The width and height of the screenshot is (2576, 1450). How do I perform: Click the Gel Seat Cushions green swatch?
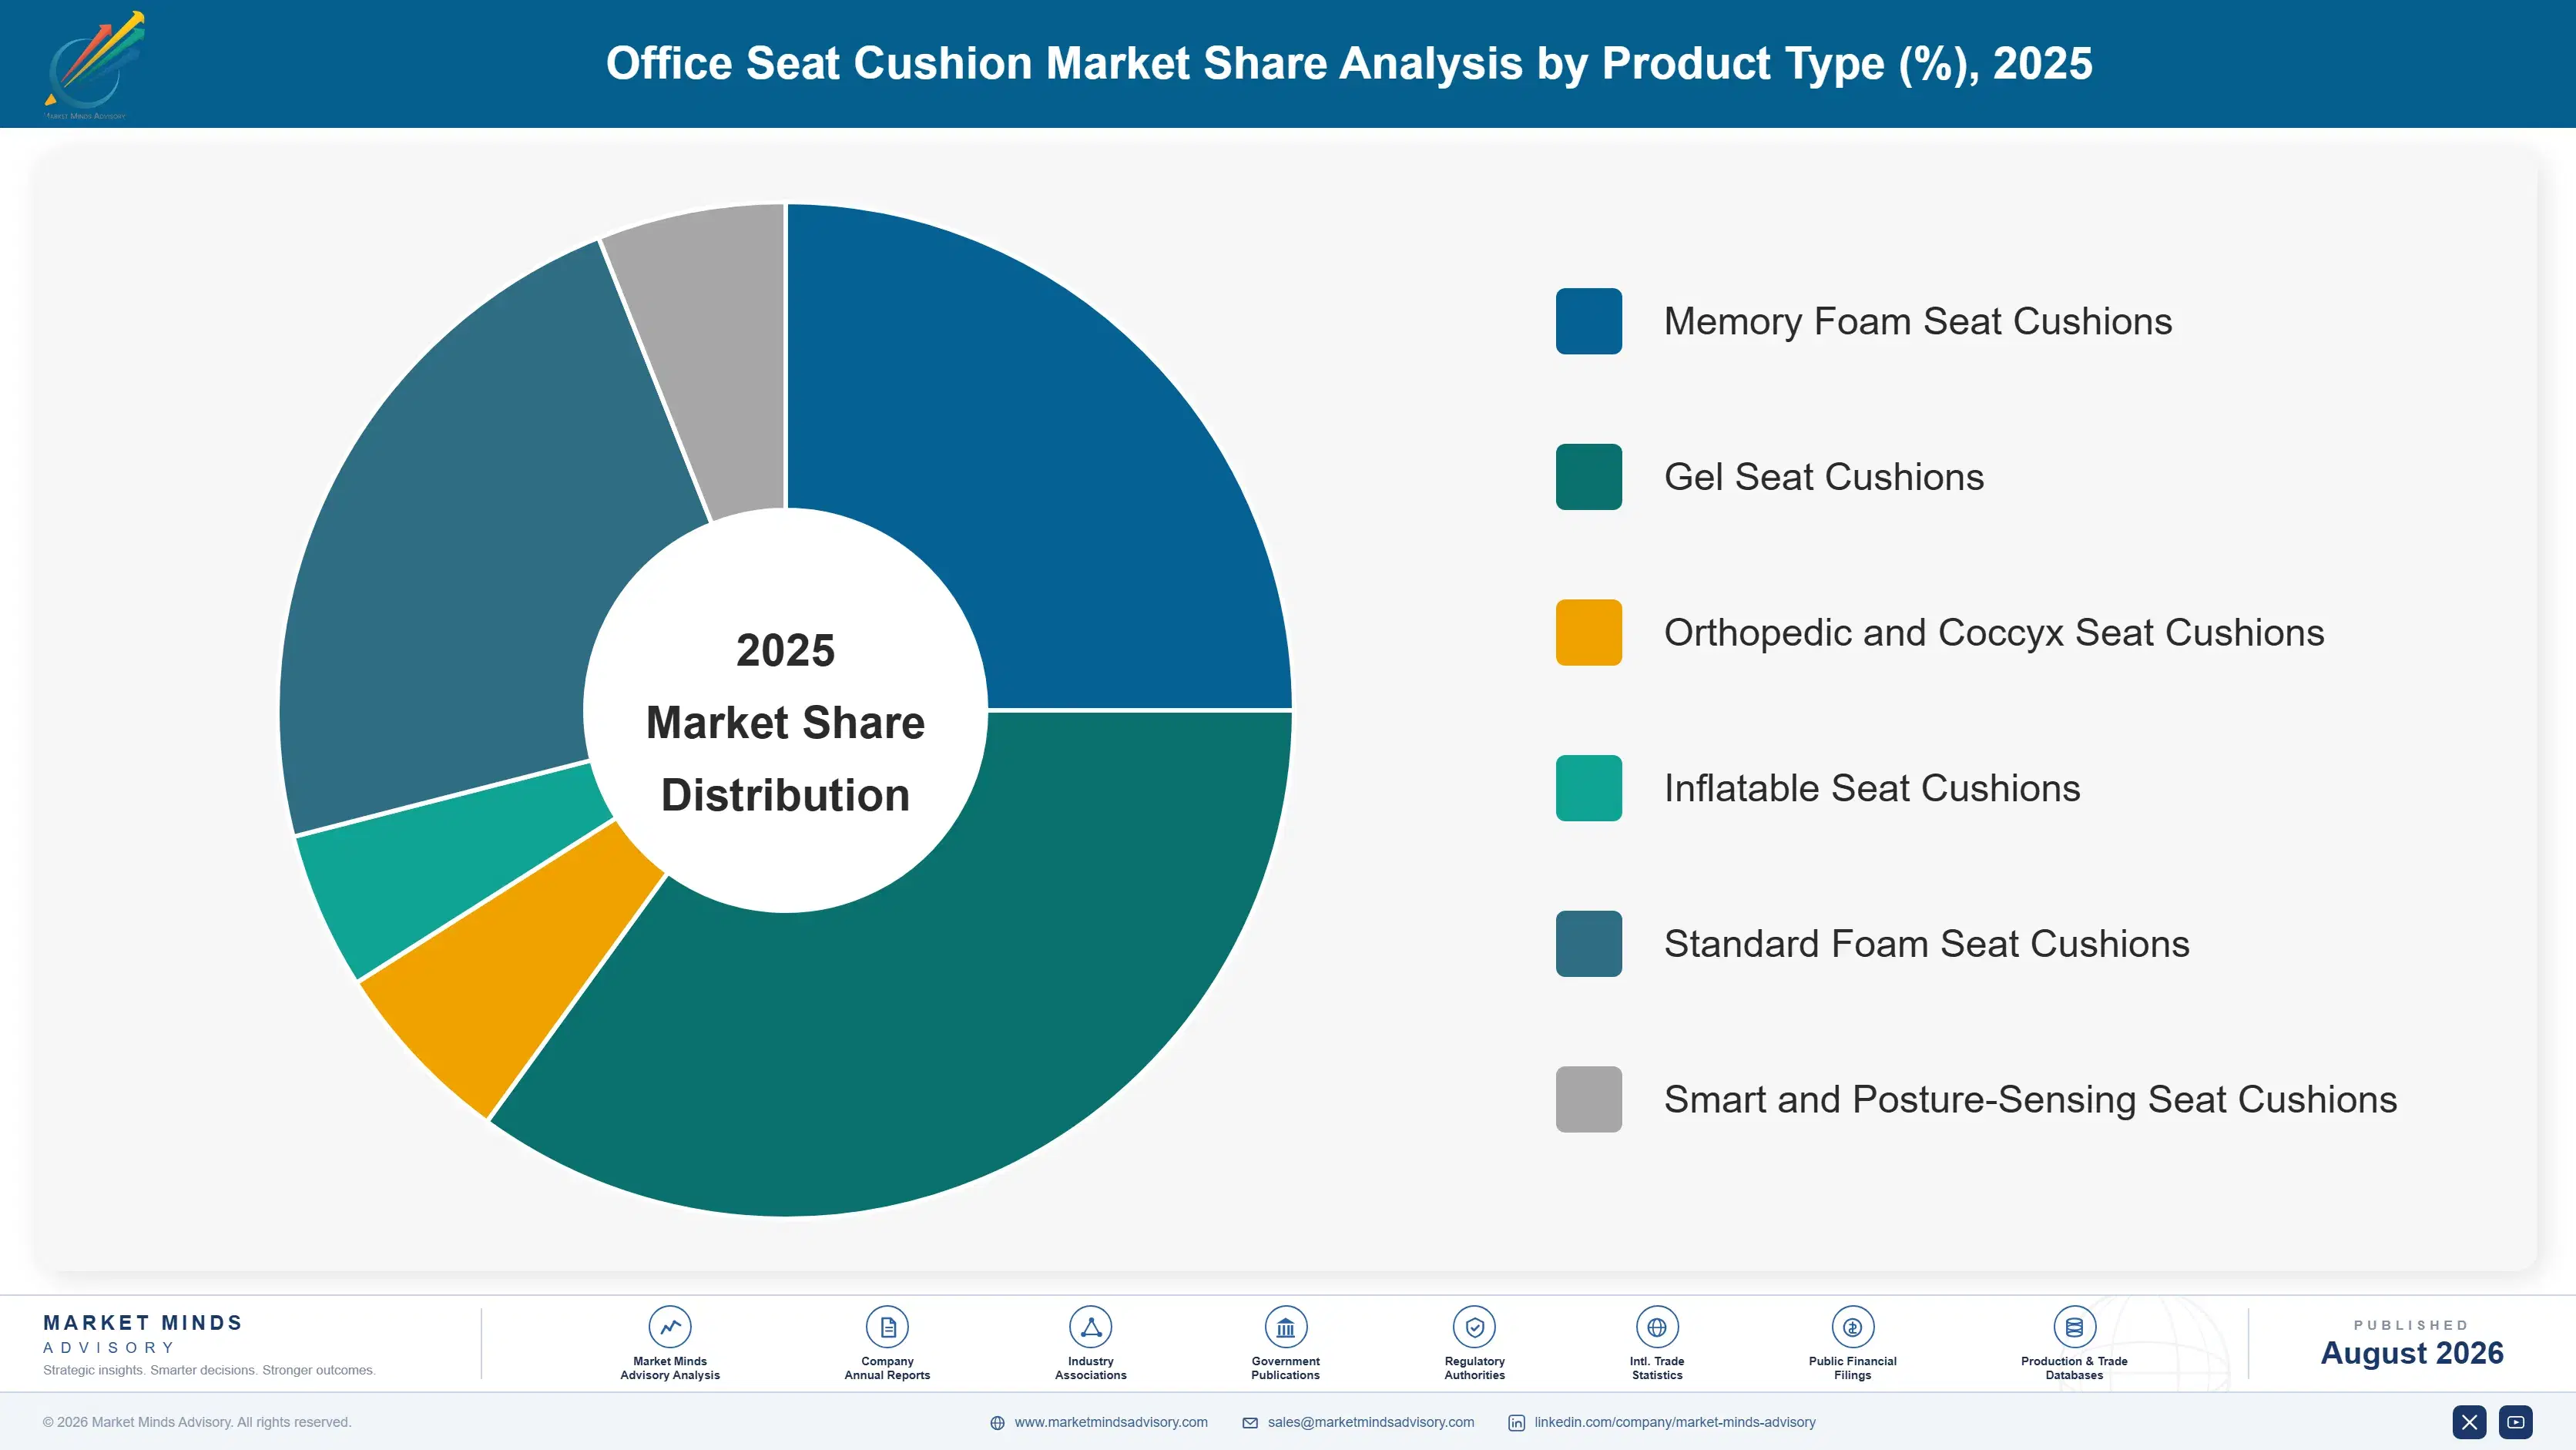pos(1588,477)
